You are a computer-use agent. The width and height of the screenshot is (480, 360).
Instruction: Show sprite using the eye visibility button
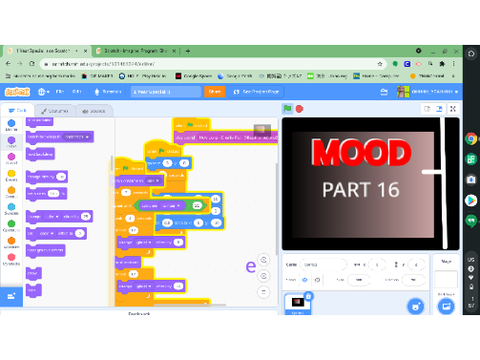point(305,280)
